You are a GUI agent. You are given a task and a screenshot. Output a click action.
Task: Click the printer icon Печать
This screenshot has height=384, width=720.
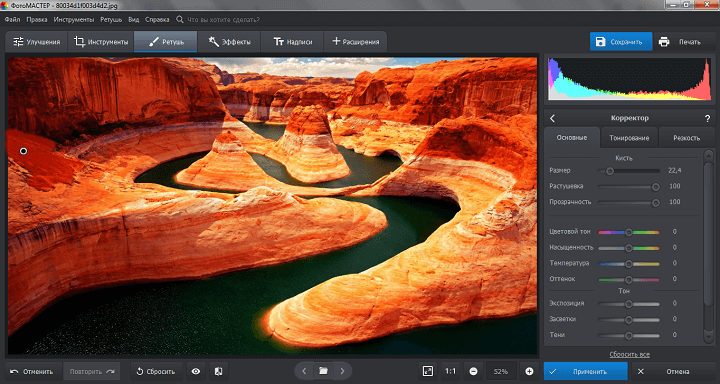pyautogui.click(x=664, y=42)
